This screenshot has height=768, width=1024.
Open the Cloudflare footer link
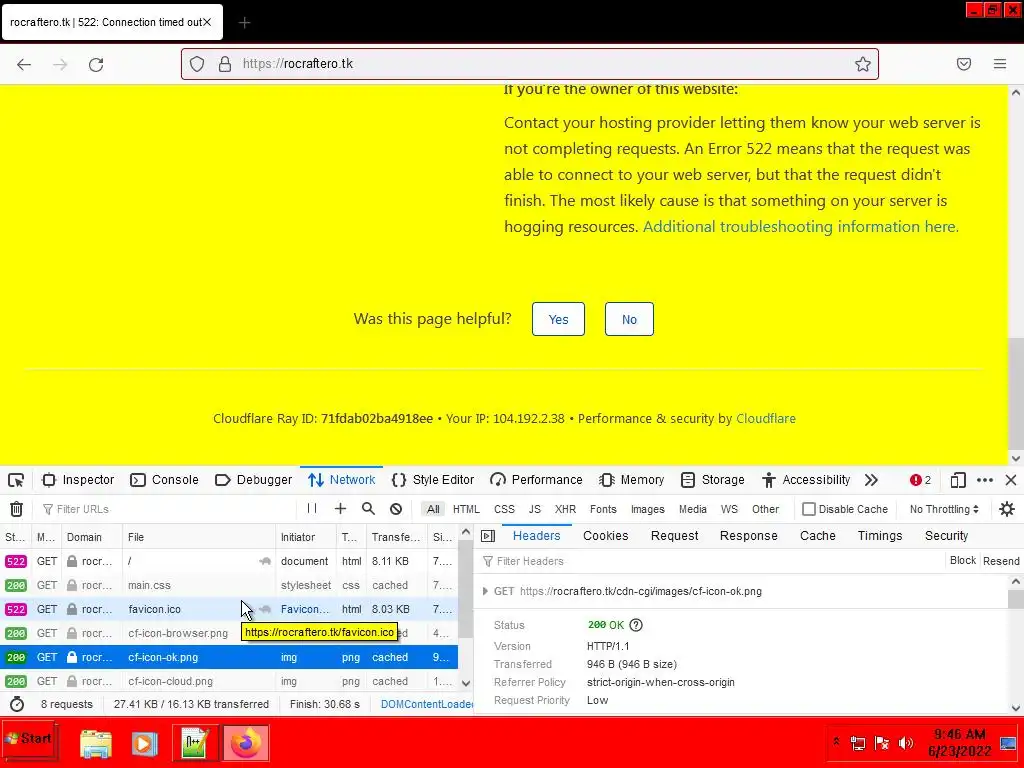[x=765, y=419]
